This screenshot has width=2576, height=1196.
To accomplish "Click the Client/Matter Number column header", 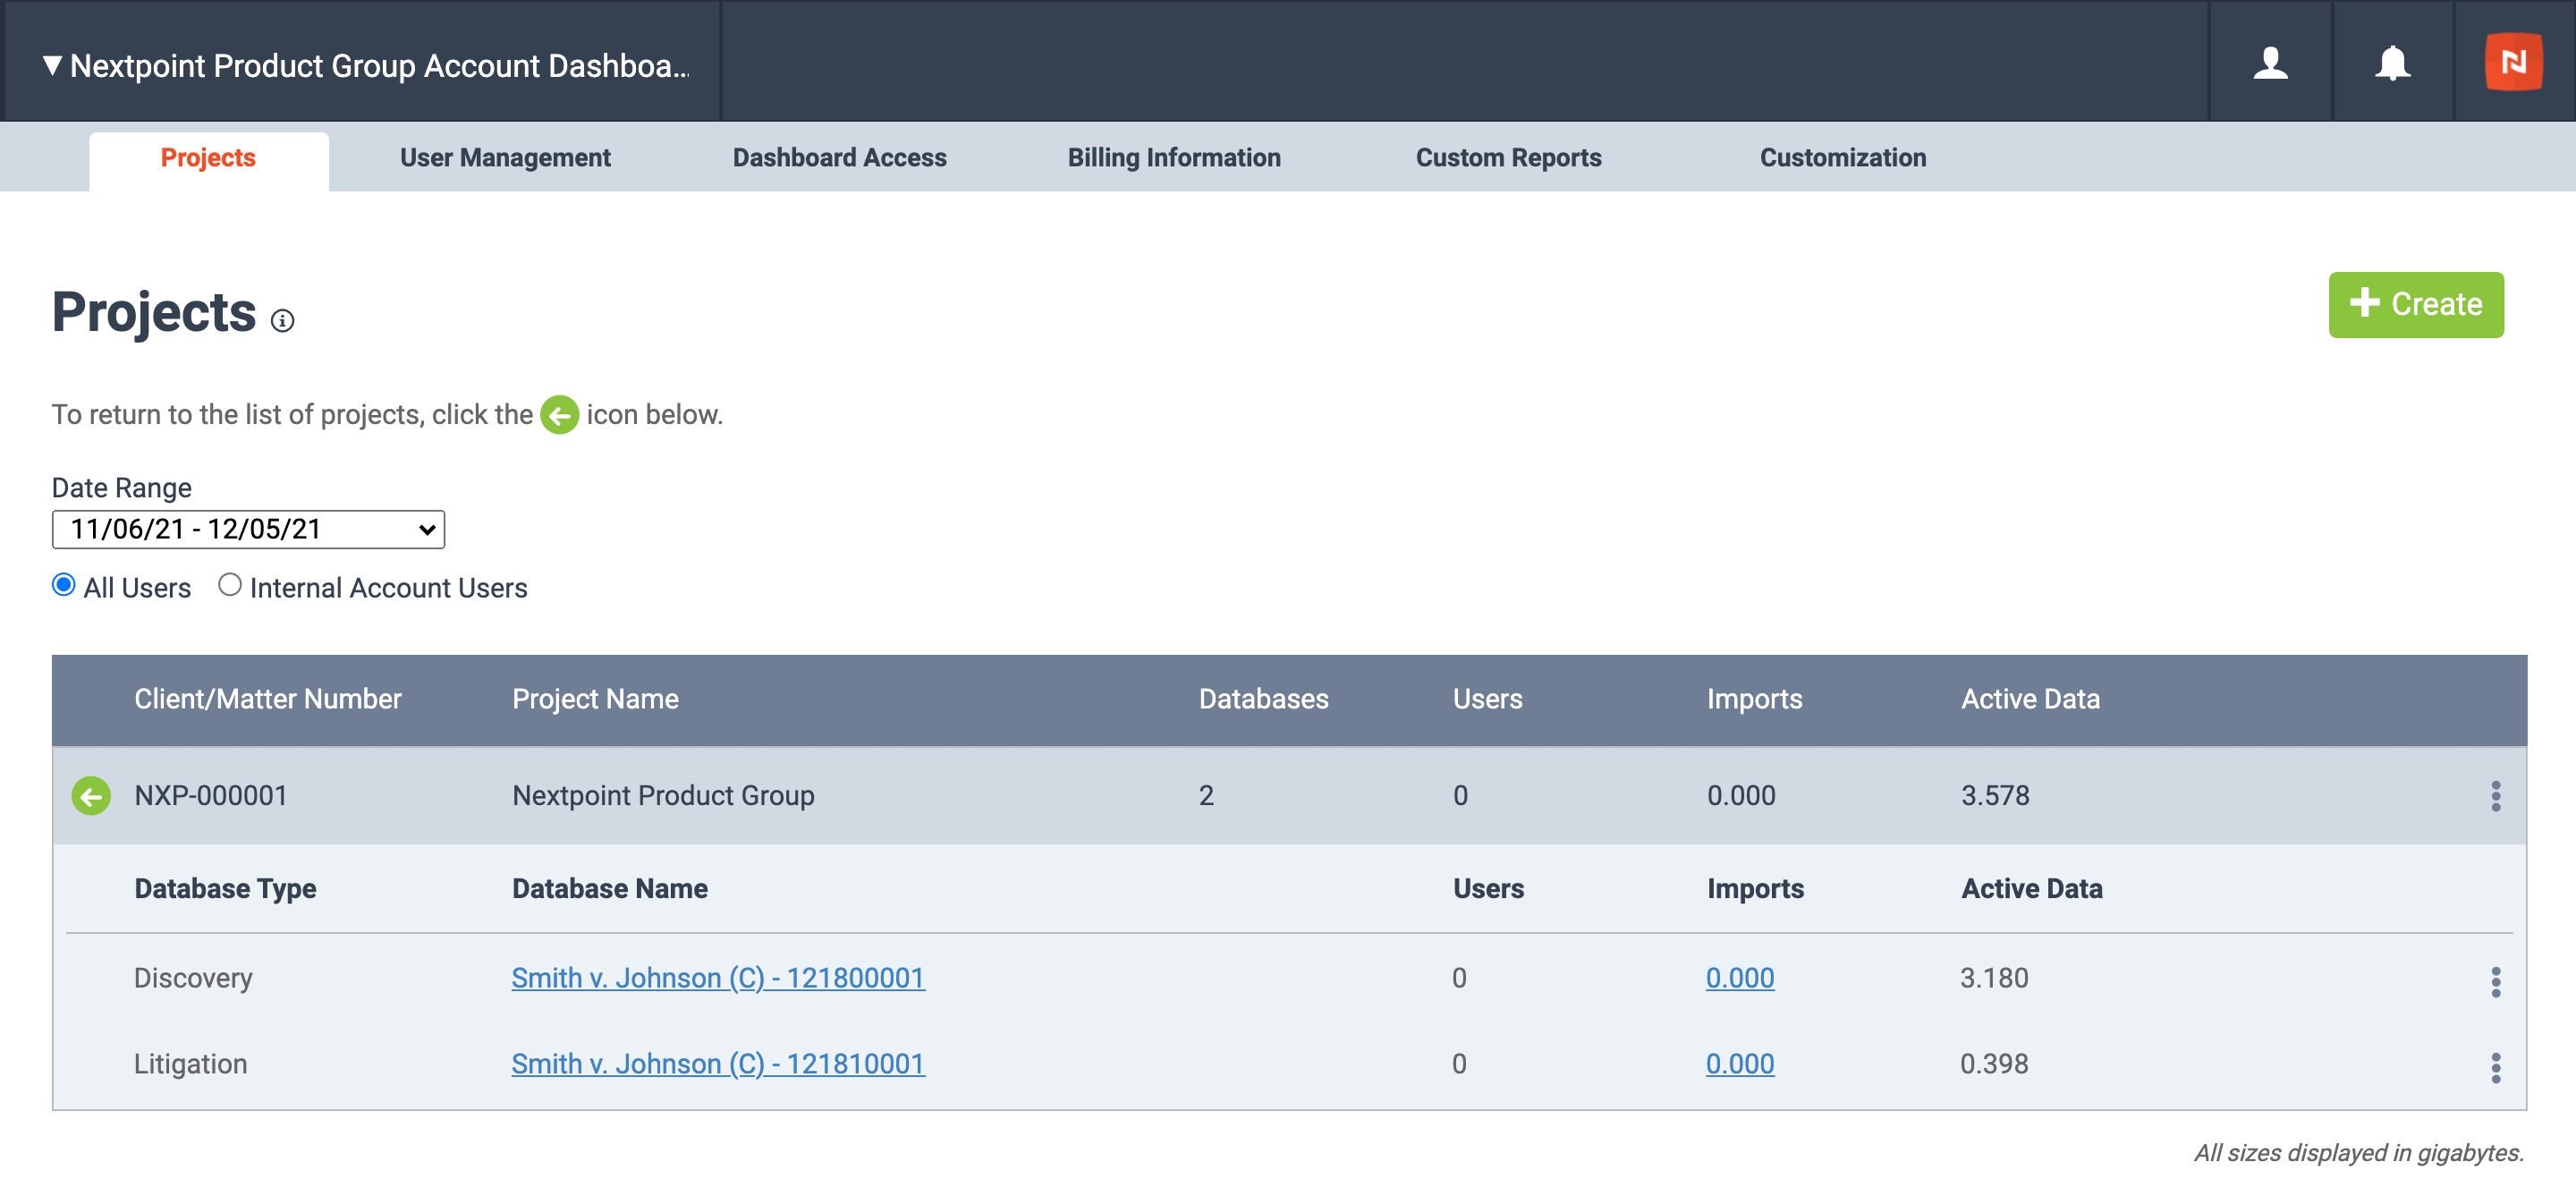I will [x=268, y=699].
